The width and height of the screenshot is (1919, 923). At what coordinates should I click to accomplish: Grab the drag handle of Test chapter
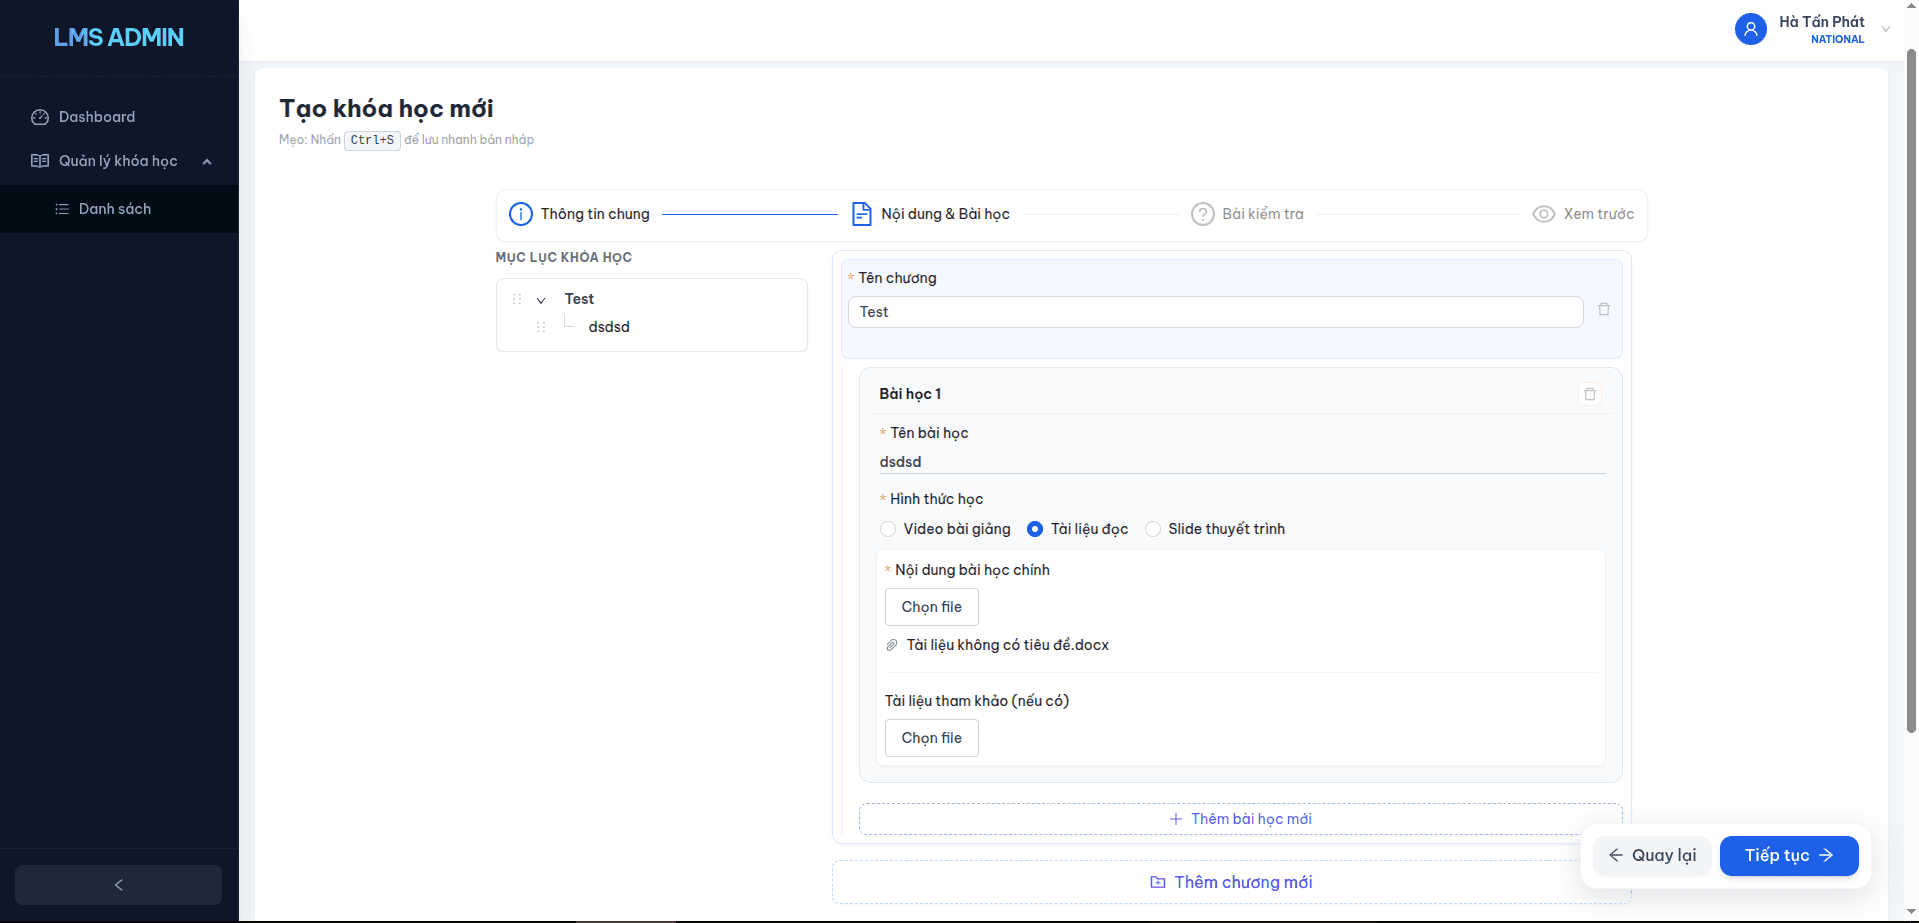(x=517, y=299)
